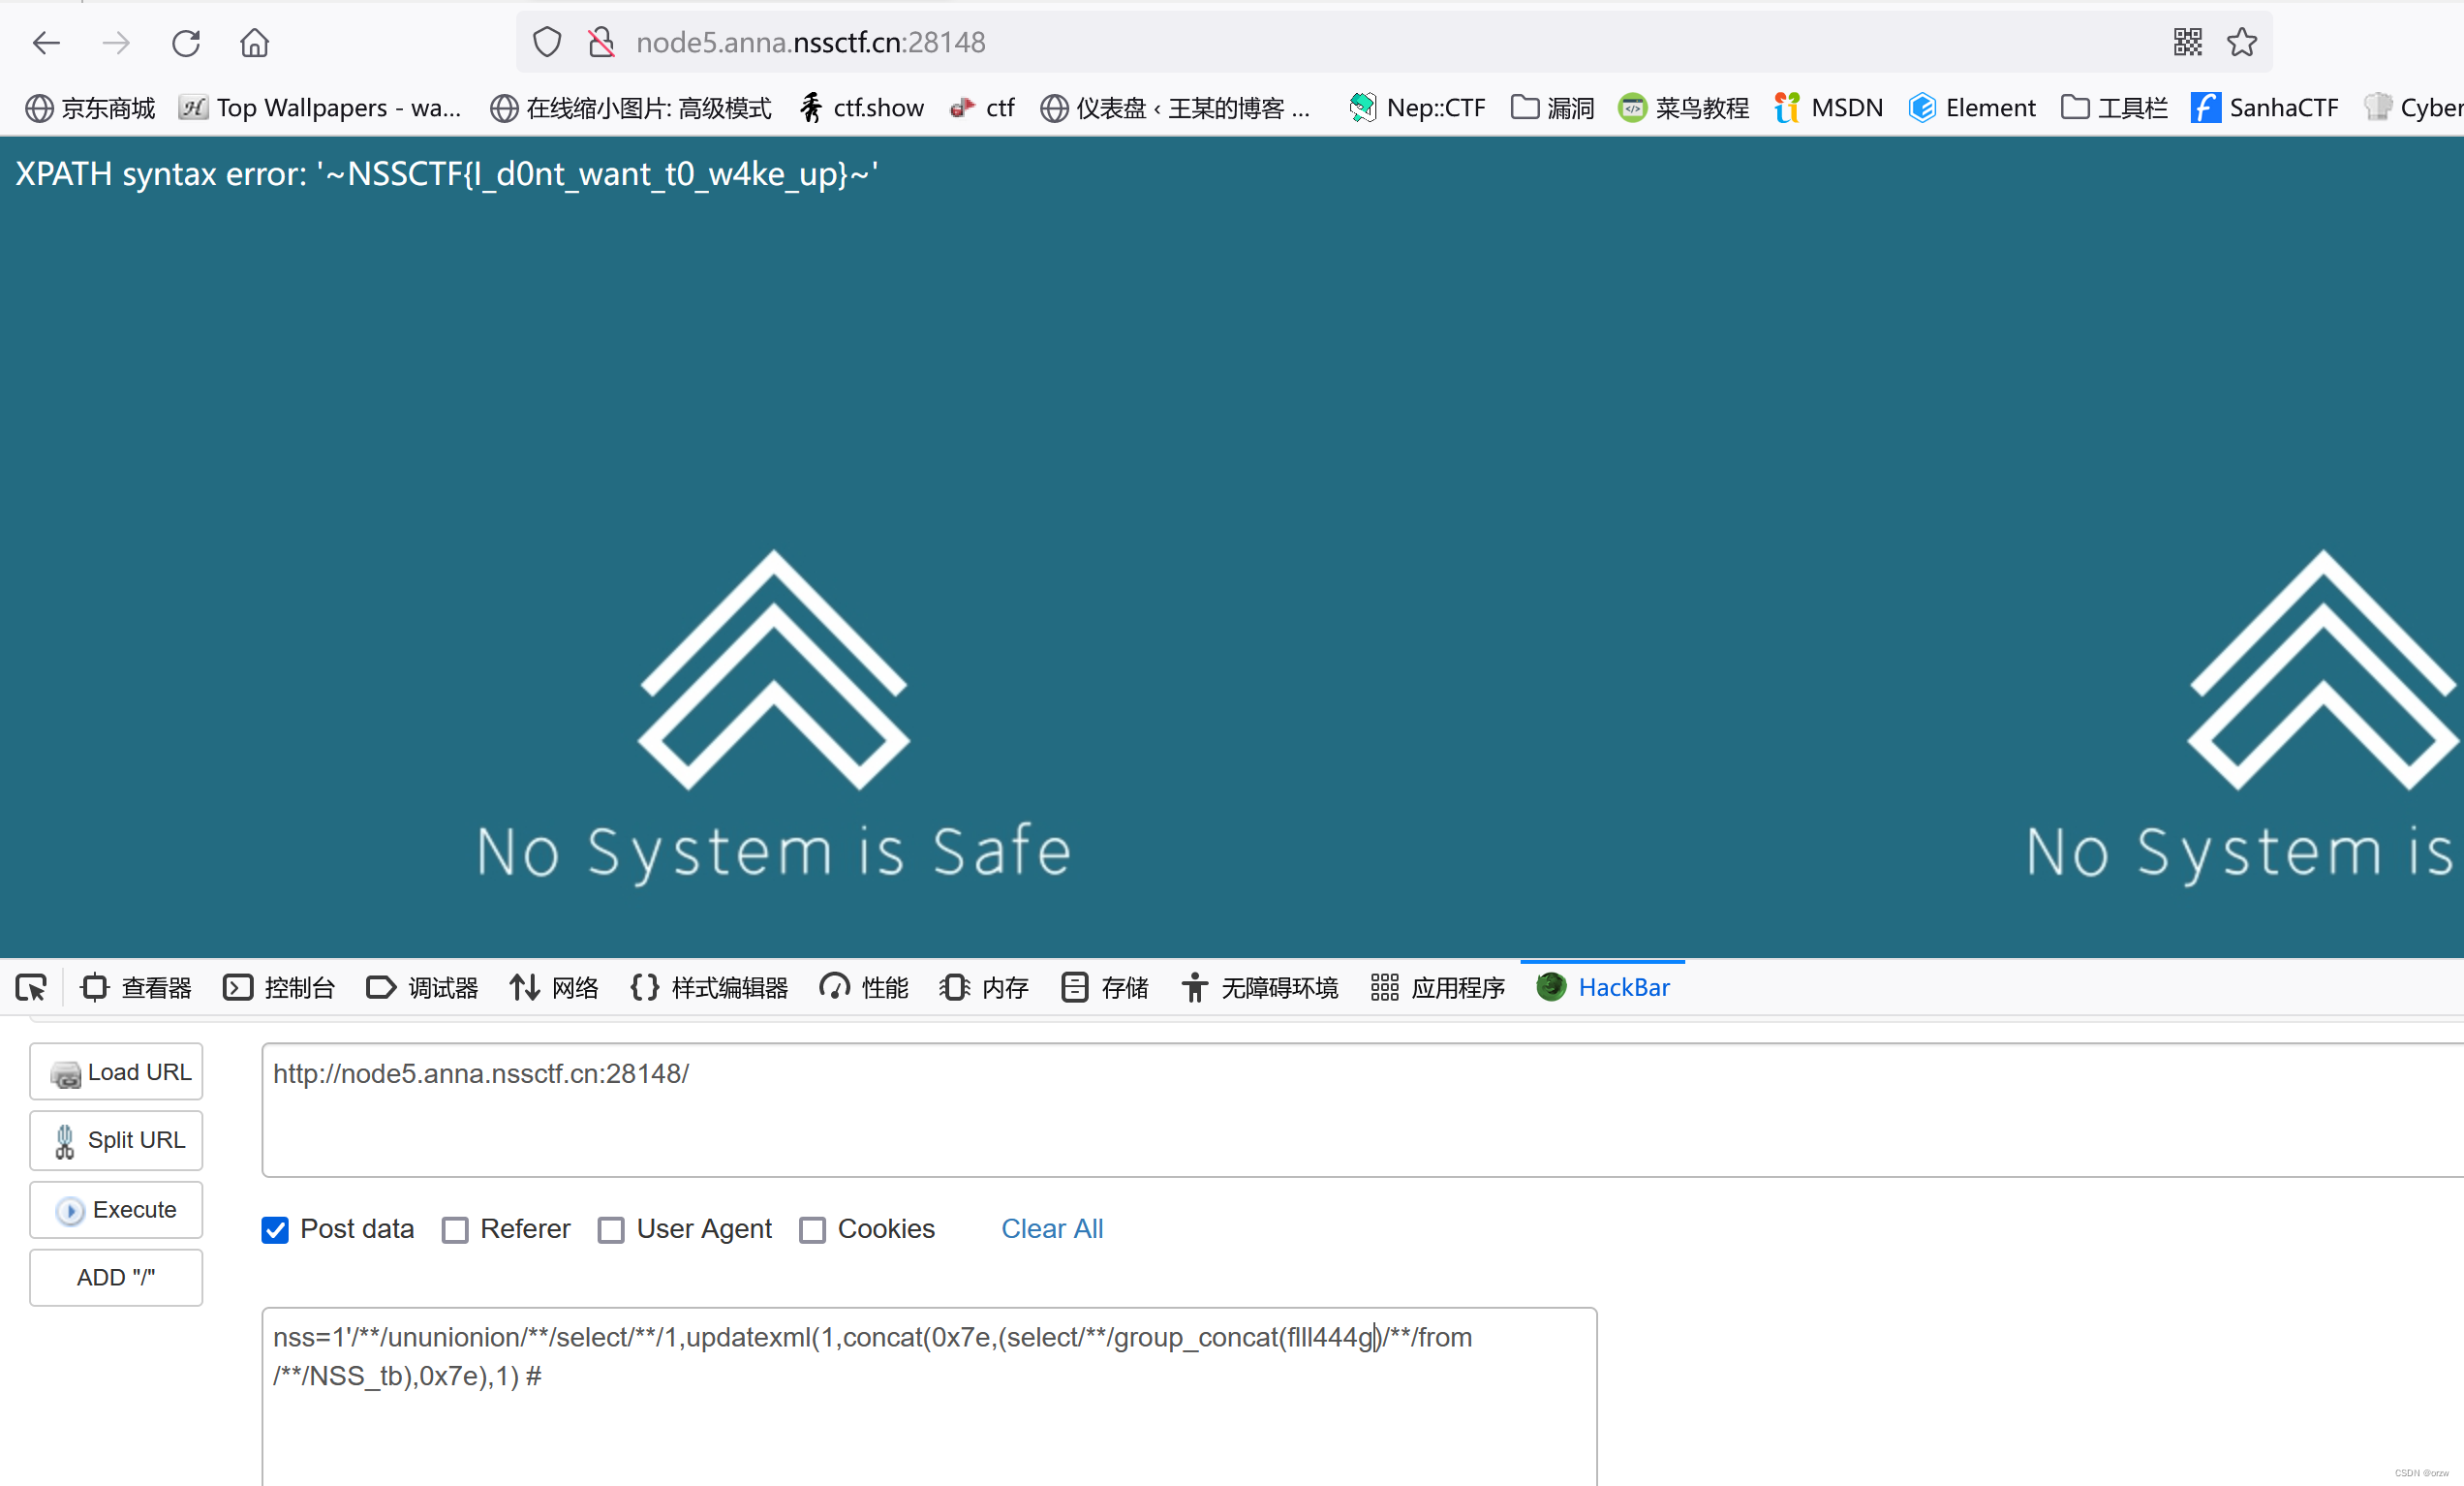Uncheck the Post data checkbox

tap(274, 1230)
